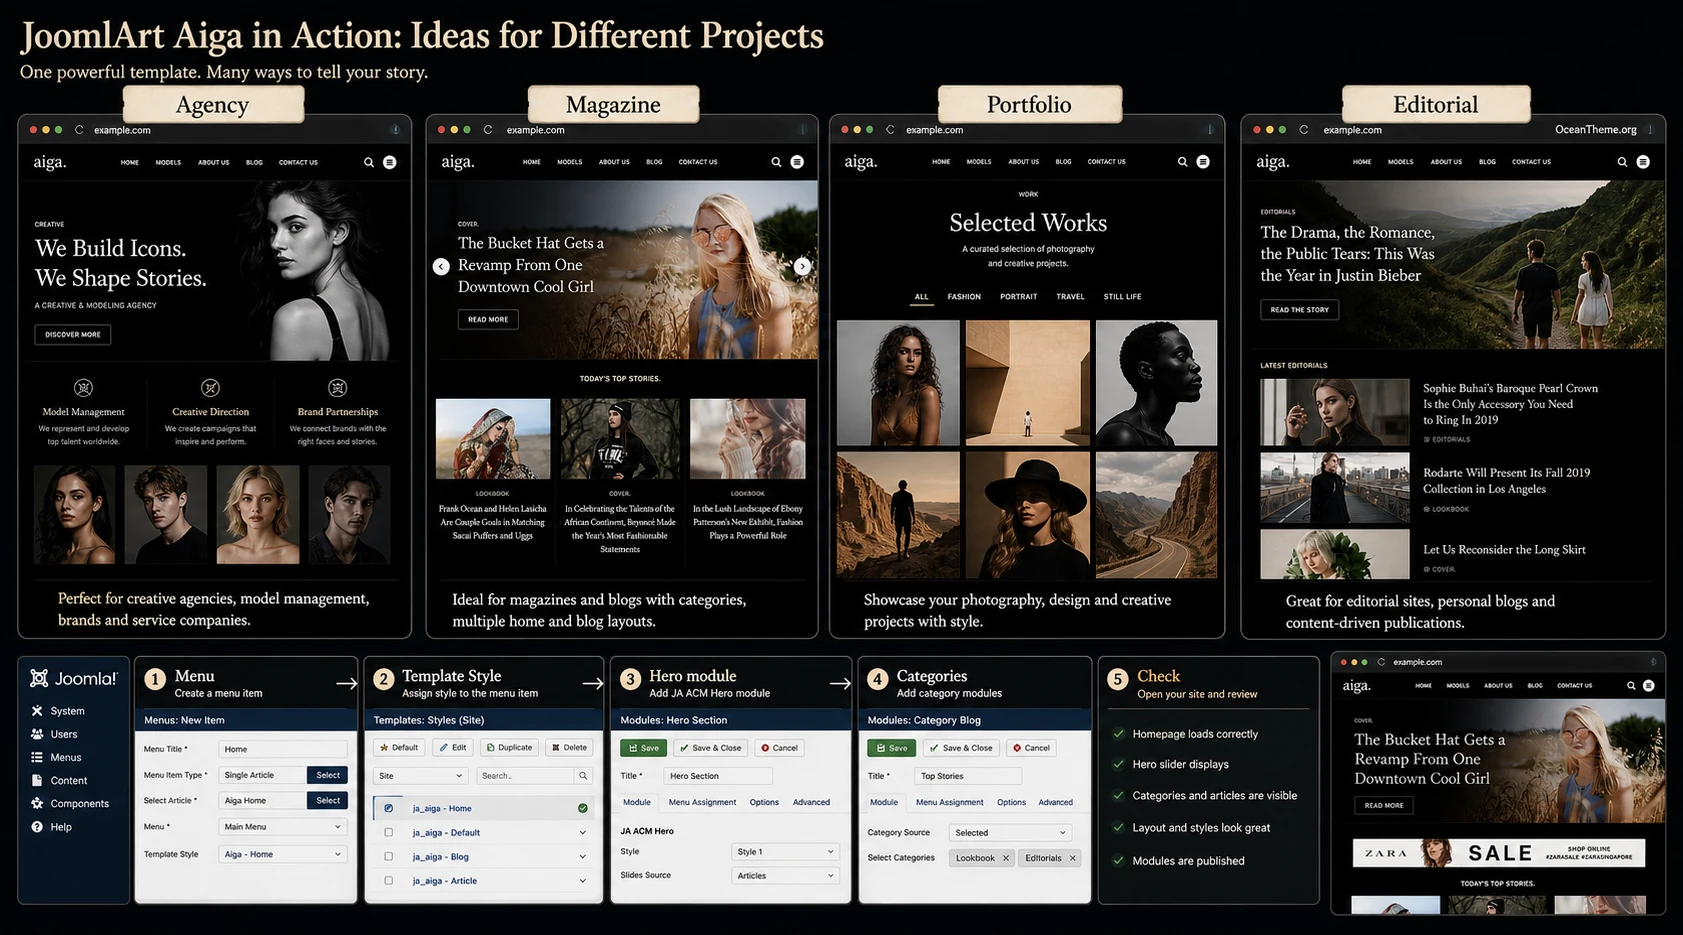Click the Search field in Templates Styles
This screenshot has height=935, width=1683.
[x=526, y=776]
